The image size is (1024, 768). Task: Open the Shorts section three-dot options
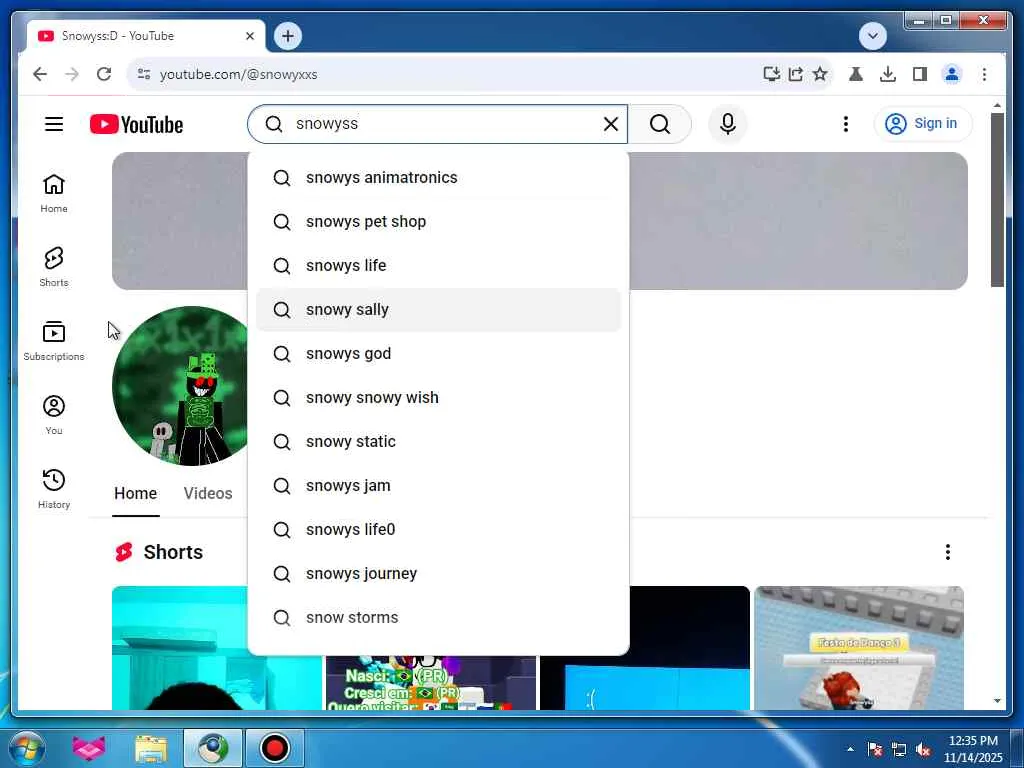tap(948, 552)
